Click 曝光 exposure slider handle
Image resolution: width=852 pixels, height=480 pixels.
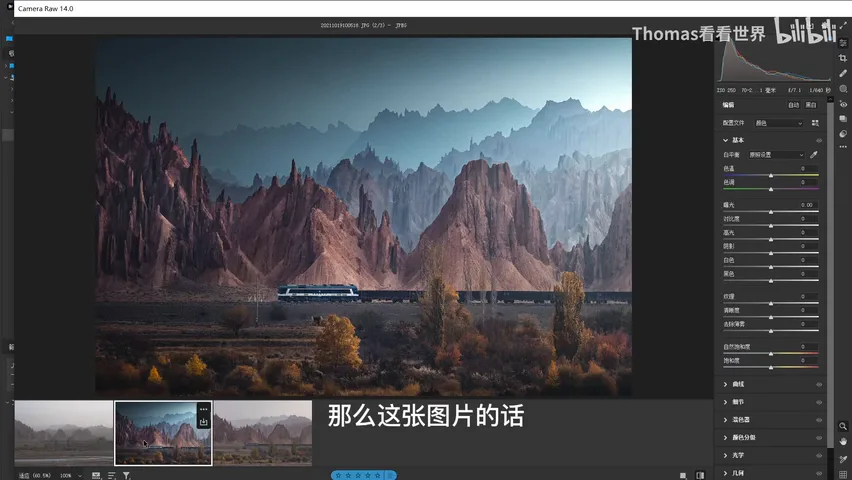pyautogui.click(x=770, y=211)
